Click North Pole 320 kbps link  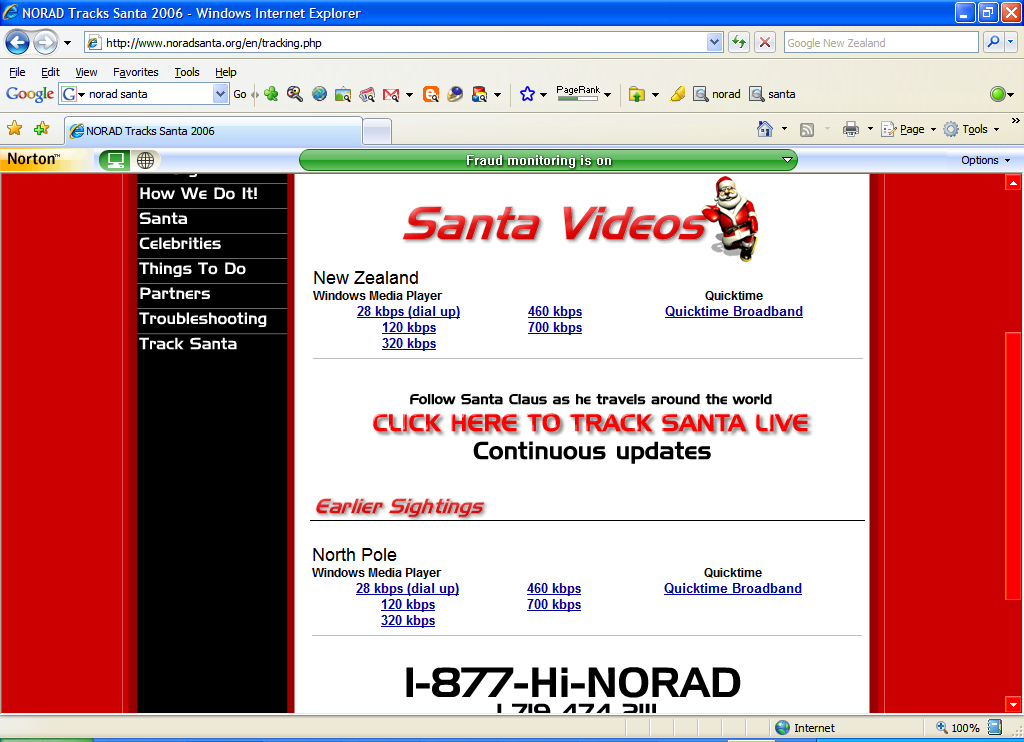(408, 621)
